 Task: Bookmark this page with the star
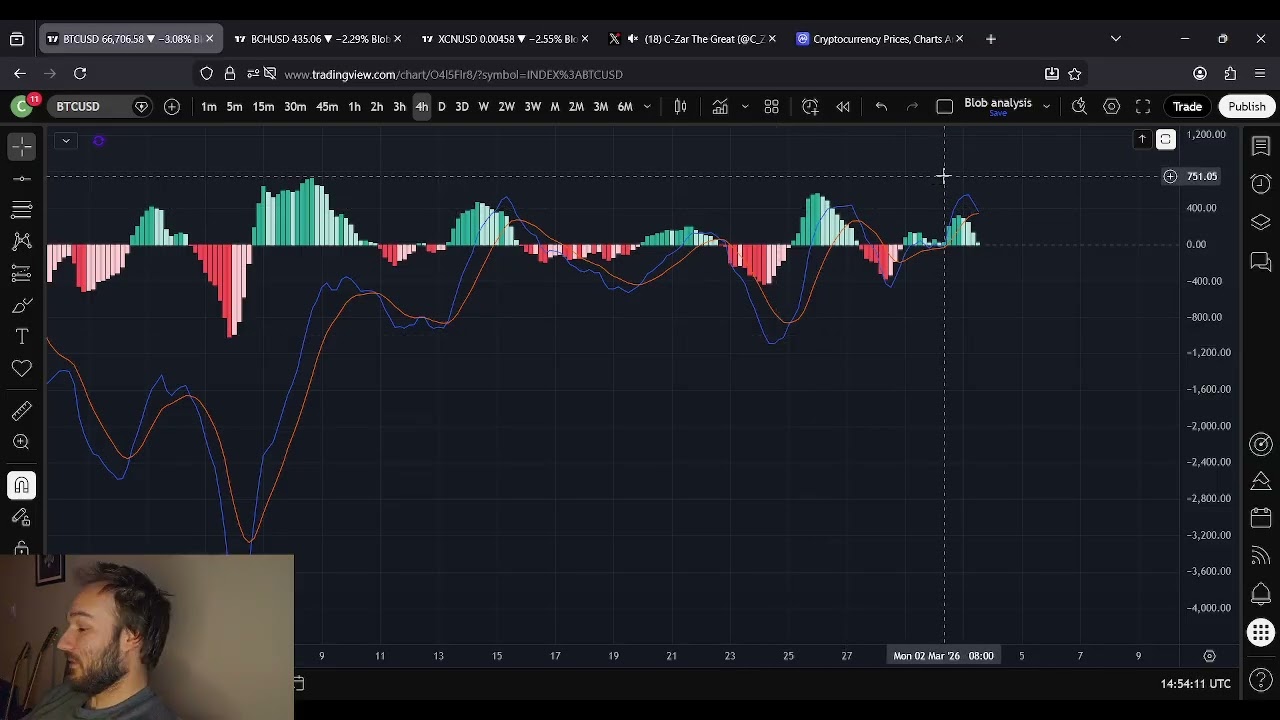coord(1075,73)
